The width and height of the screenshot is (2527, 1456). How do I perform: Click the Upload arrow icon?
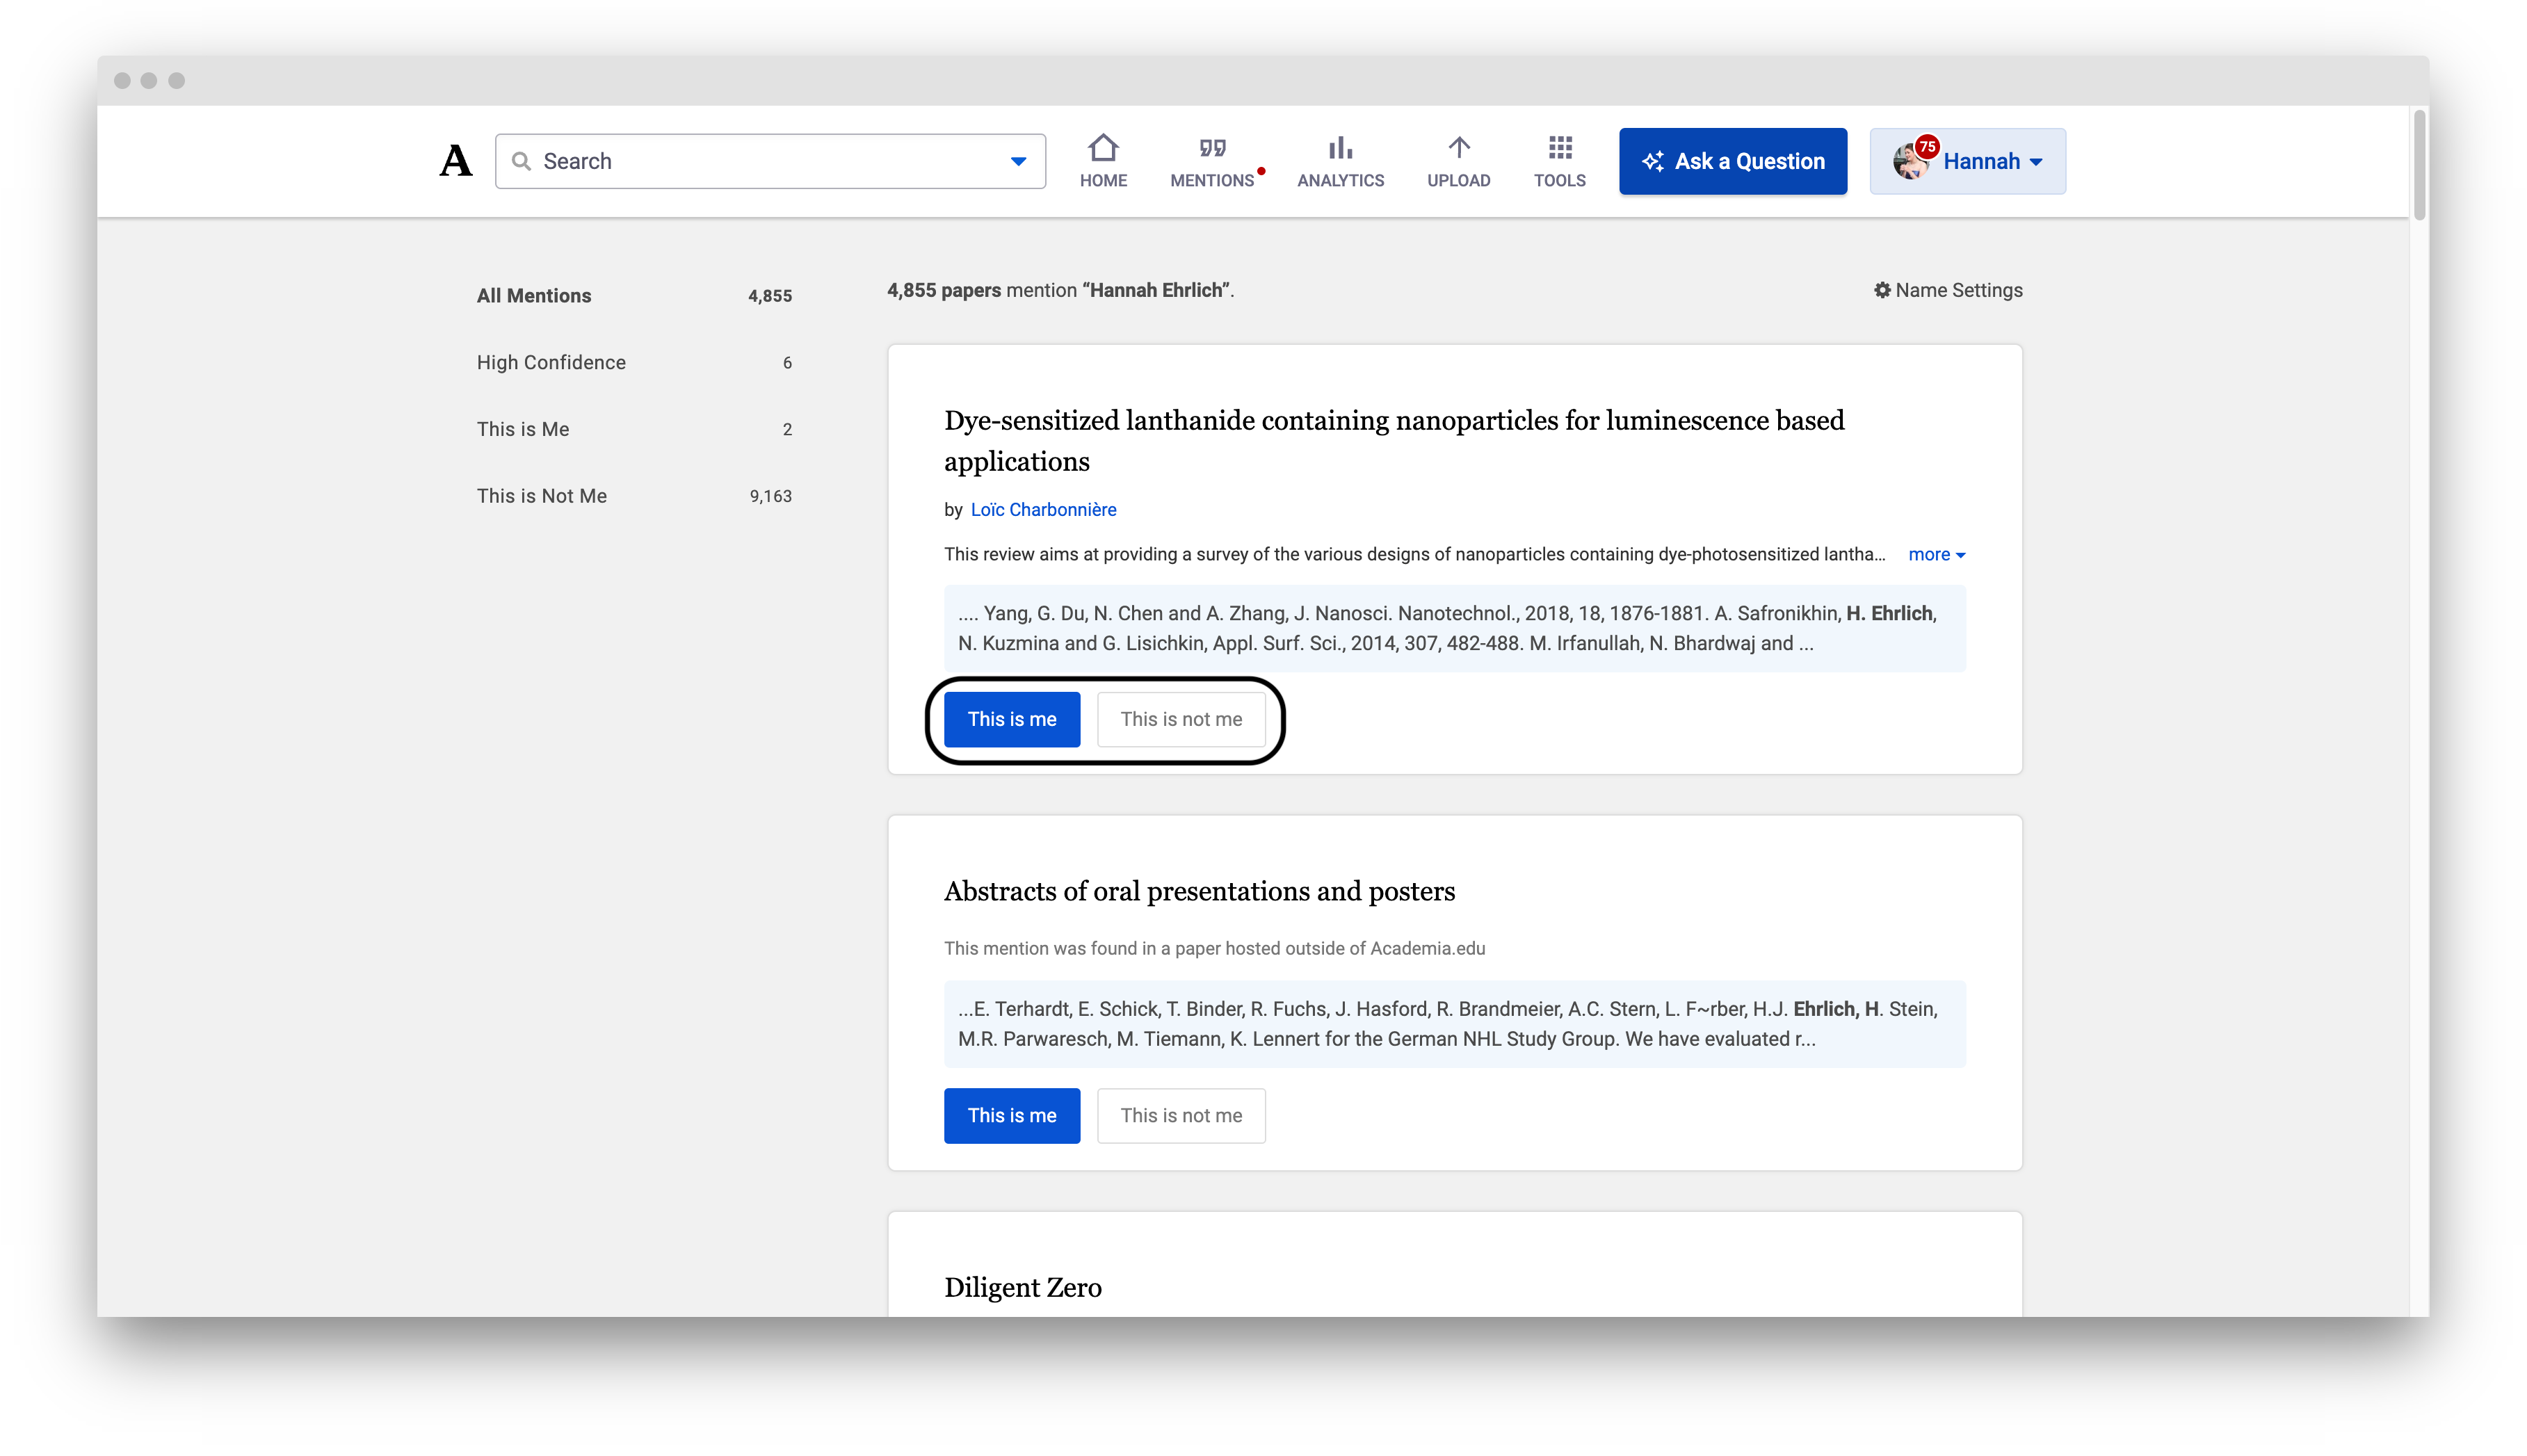tap(1458, 148)
